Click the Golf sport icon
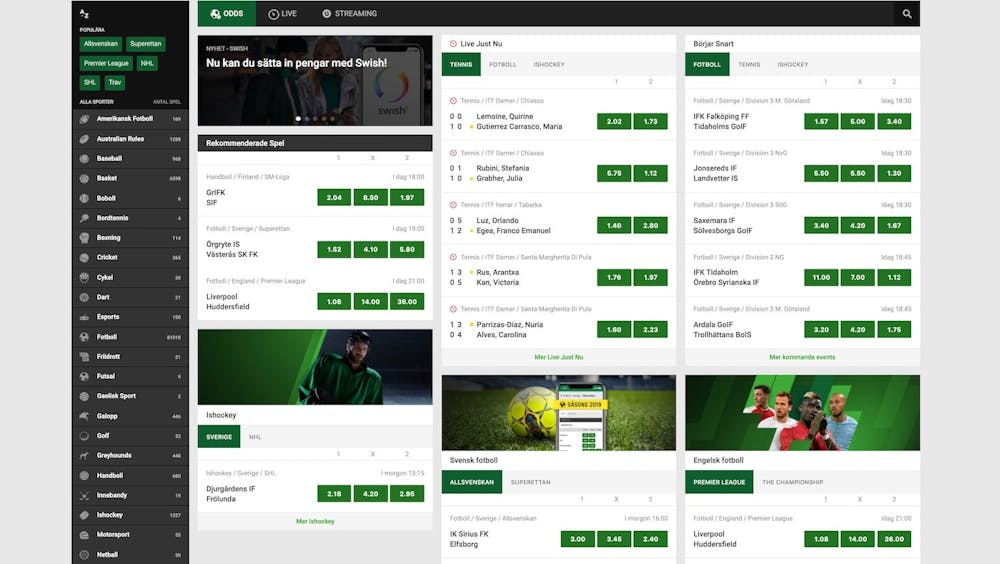The width and height of the screenshot is (1000, 564). (84, 435)
